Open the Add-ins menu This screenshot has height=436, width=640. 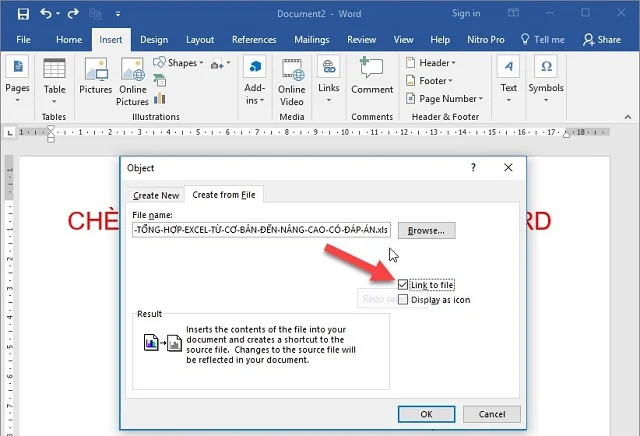pyautogui.click(x=255, y=80)
